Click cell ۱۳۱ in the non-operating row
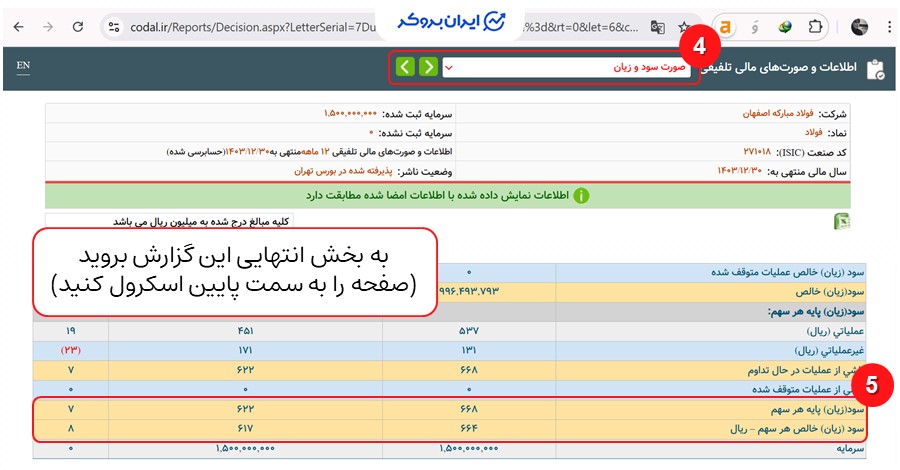This screenshot has width=900, height=470. [469, 350]
